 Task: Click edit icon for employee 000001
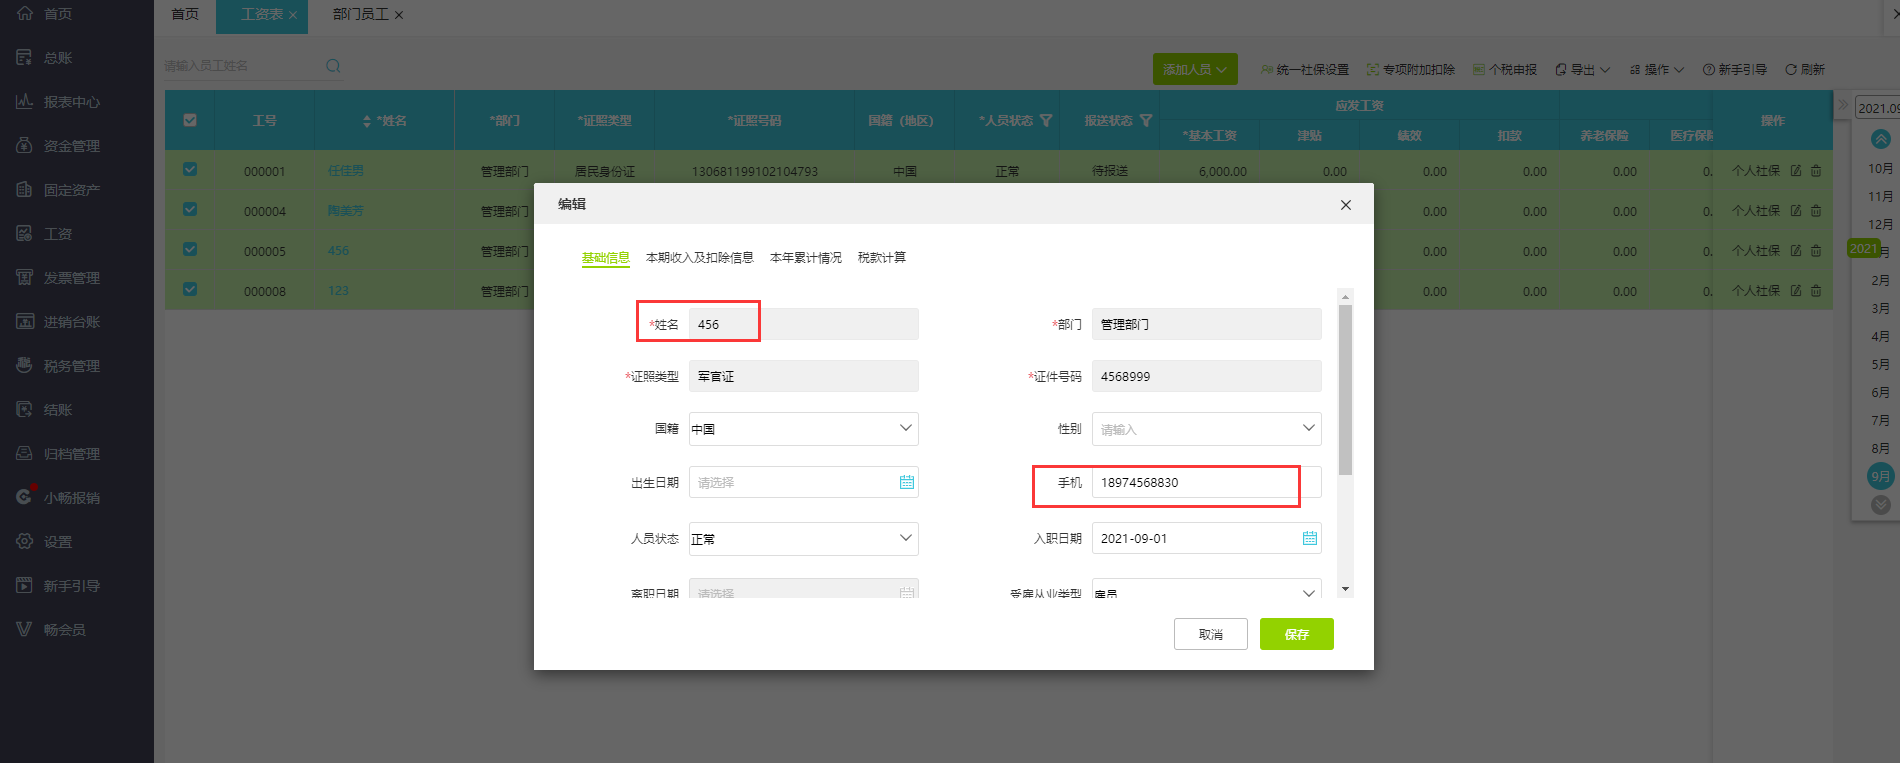[1796, 171]
